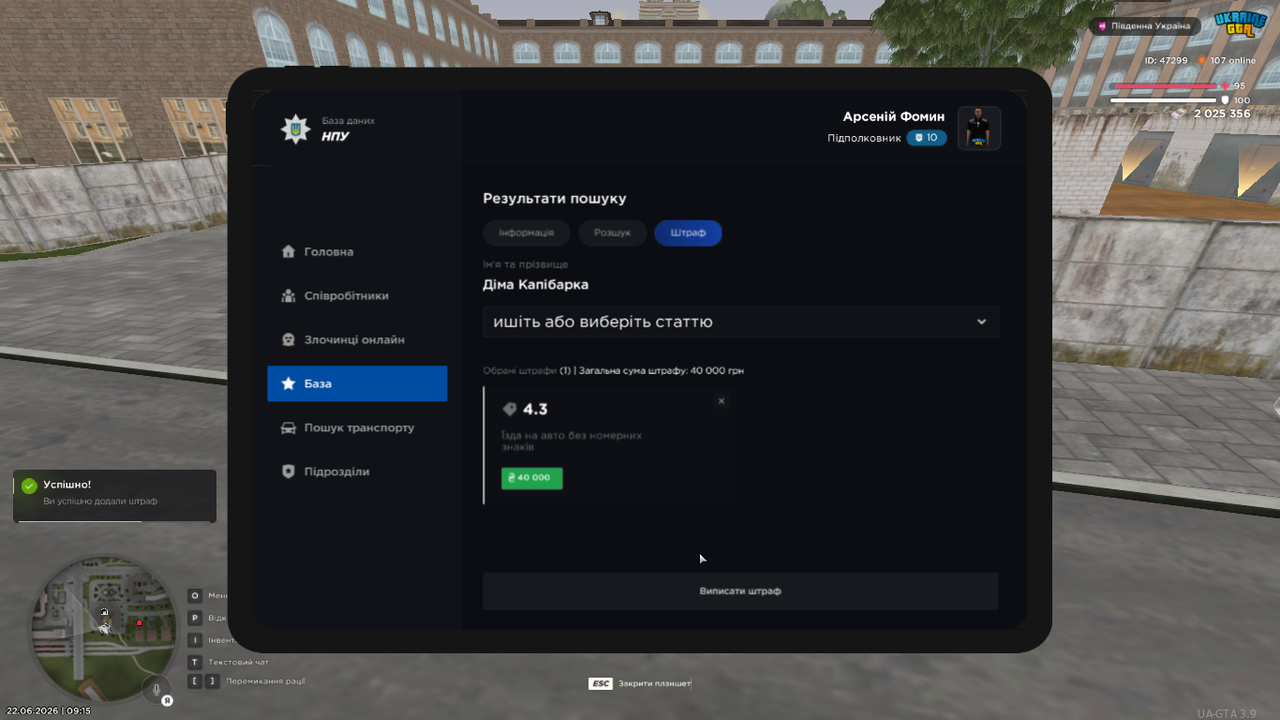Click the red marker on minimap
The image size is (1280, 720).
pyautogui.click(x=140, y=624)
